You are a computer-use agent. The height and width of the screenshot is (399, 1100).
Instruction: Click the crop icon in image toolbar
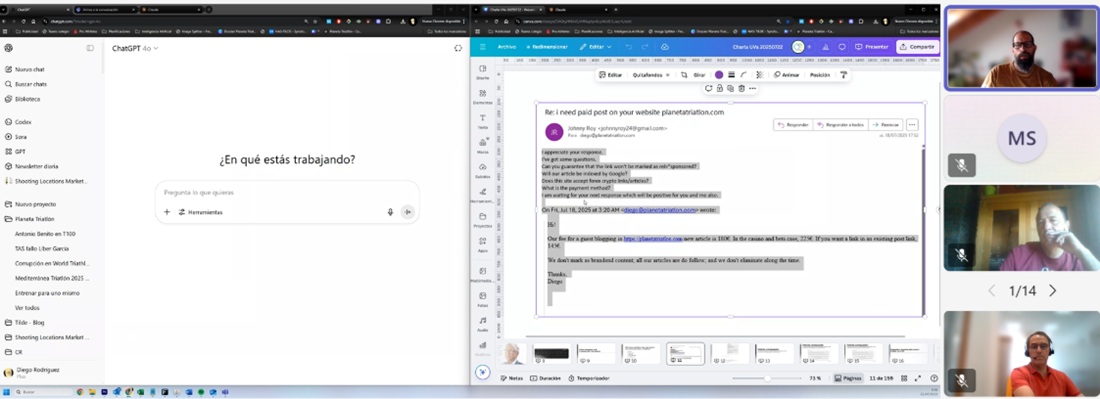684,75
